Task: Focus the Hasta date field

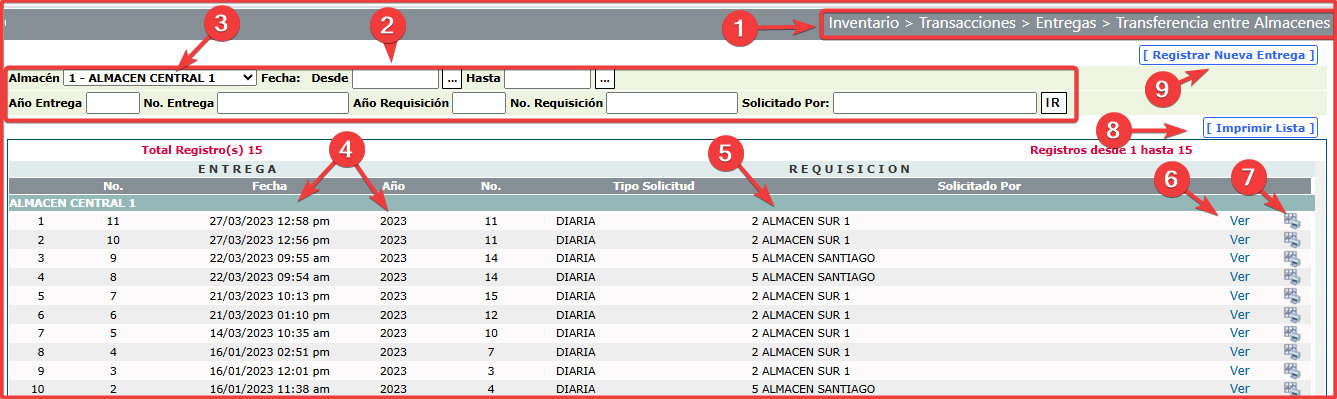Action: tap(548, 78)
